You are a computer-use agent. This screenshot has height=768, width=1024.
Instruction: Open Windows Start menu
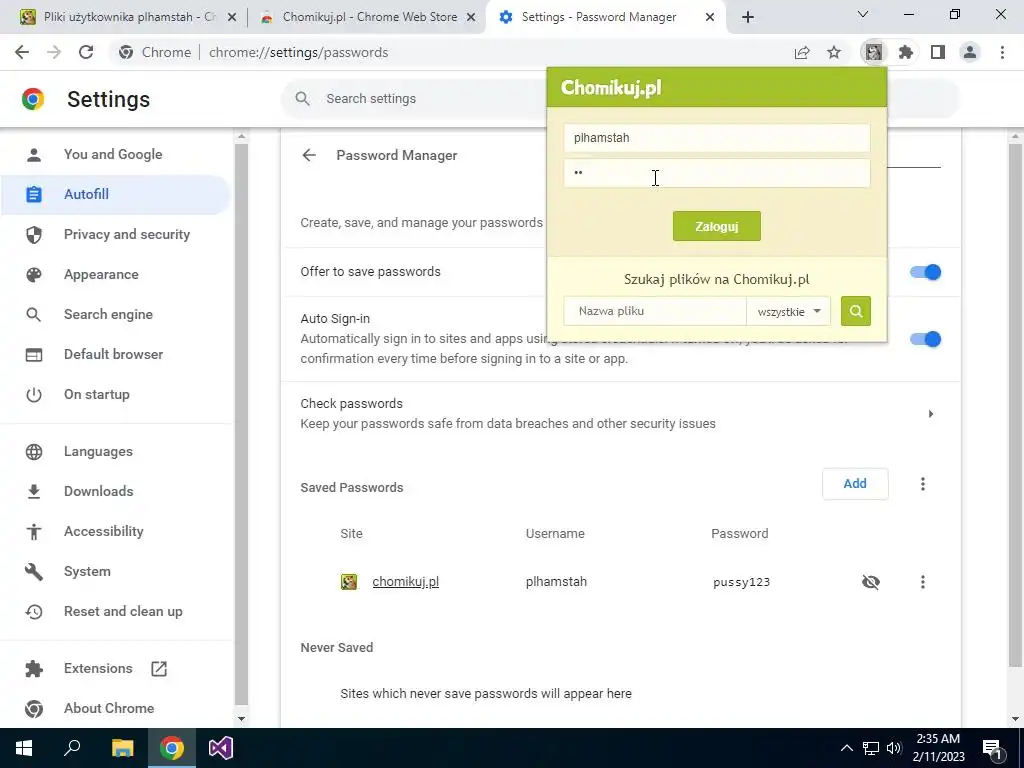24,748
